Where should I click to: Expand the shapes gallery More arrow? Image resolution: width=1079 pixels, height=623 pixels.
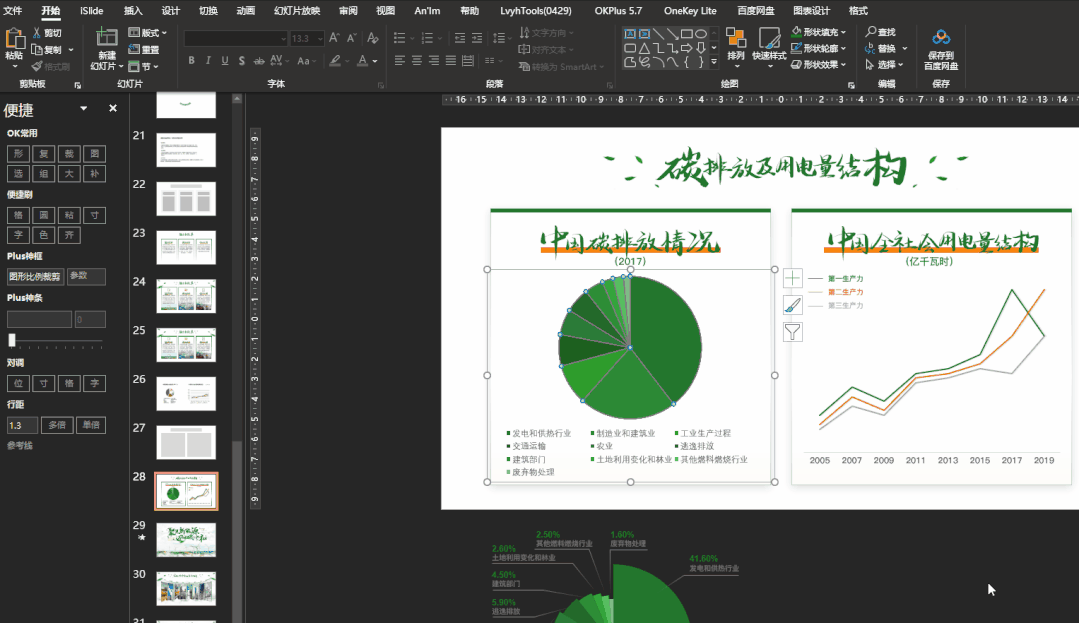(x=714, y=62)
